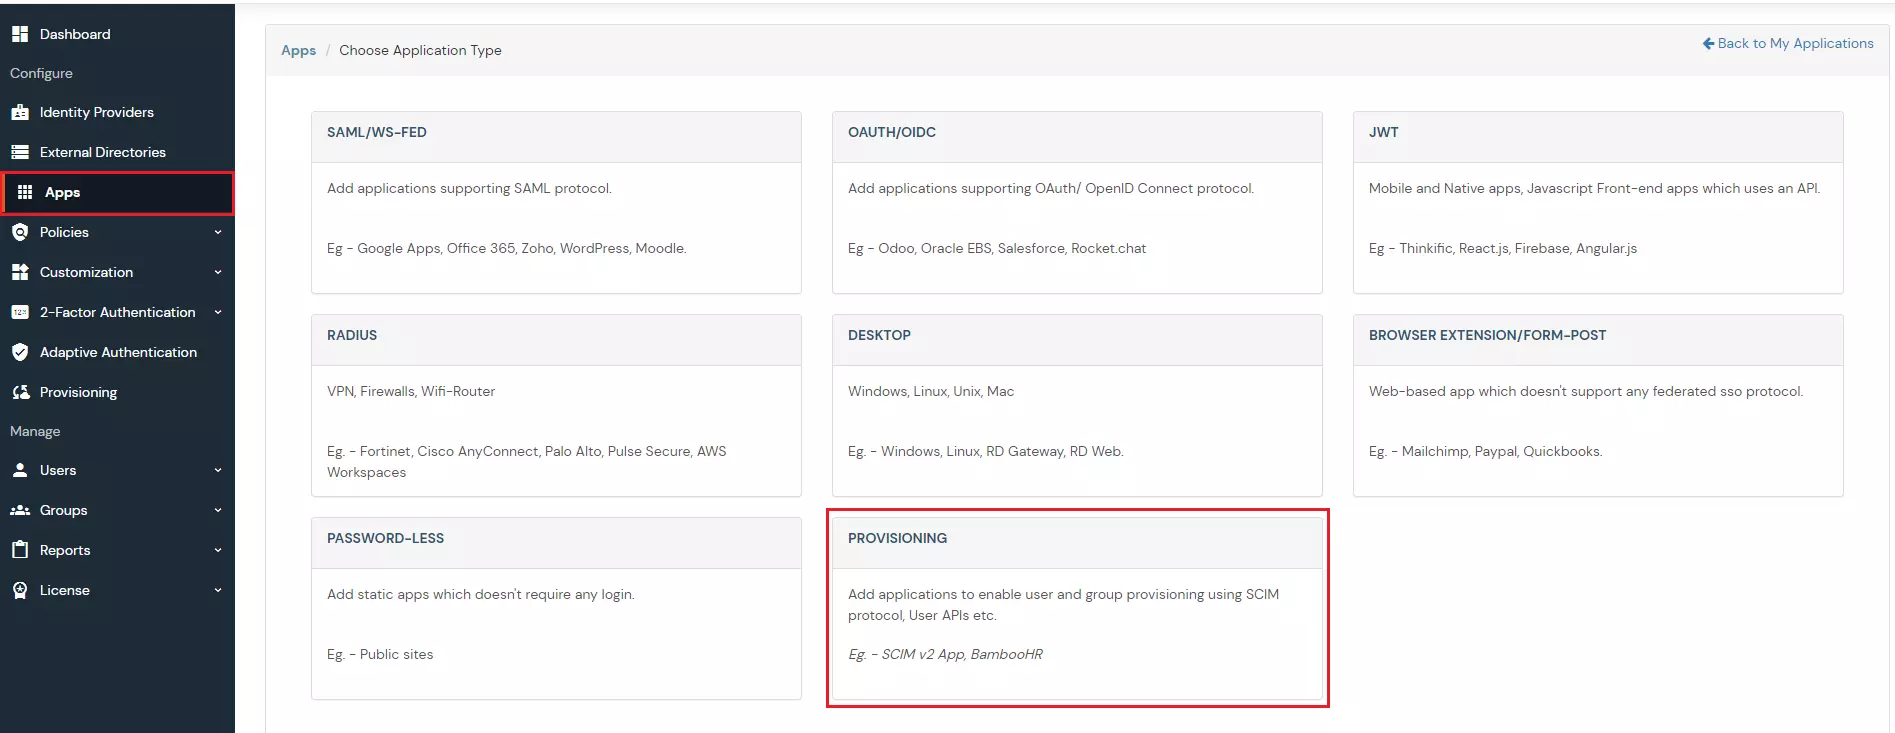Screen dimensions: 1895x733
Task: Click text 'Windows, Linux, Unix, Mac'
Action: 931,391
